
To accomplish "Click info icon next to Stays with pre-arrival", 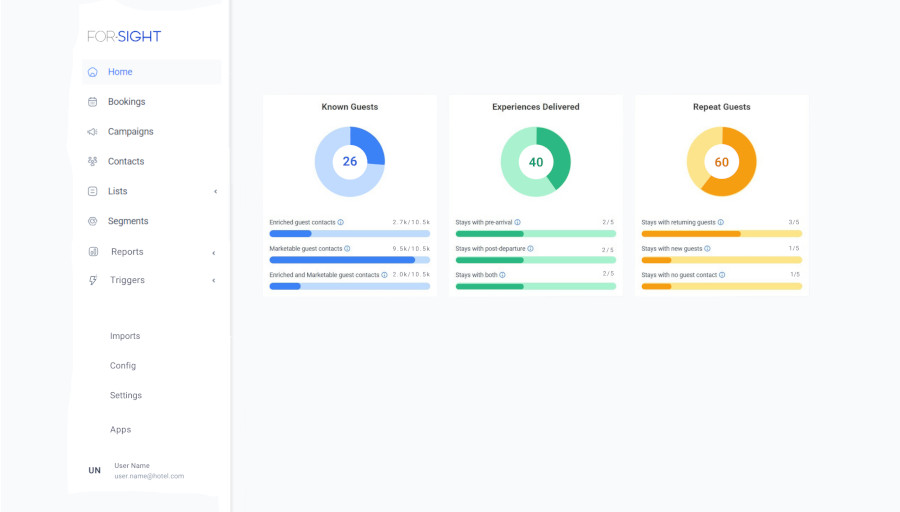I will pyautogui.click(x=517, y=223).
